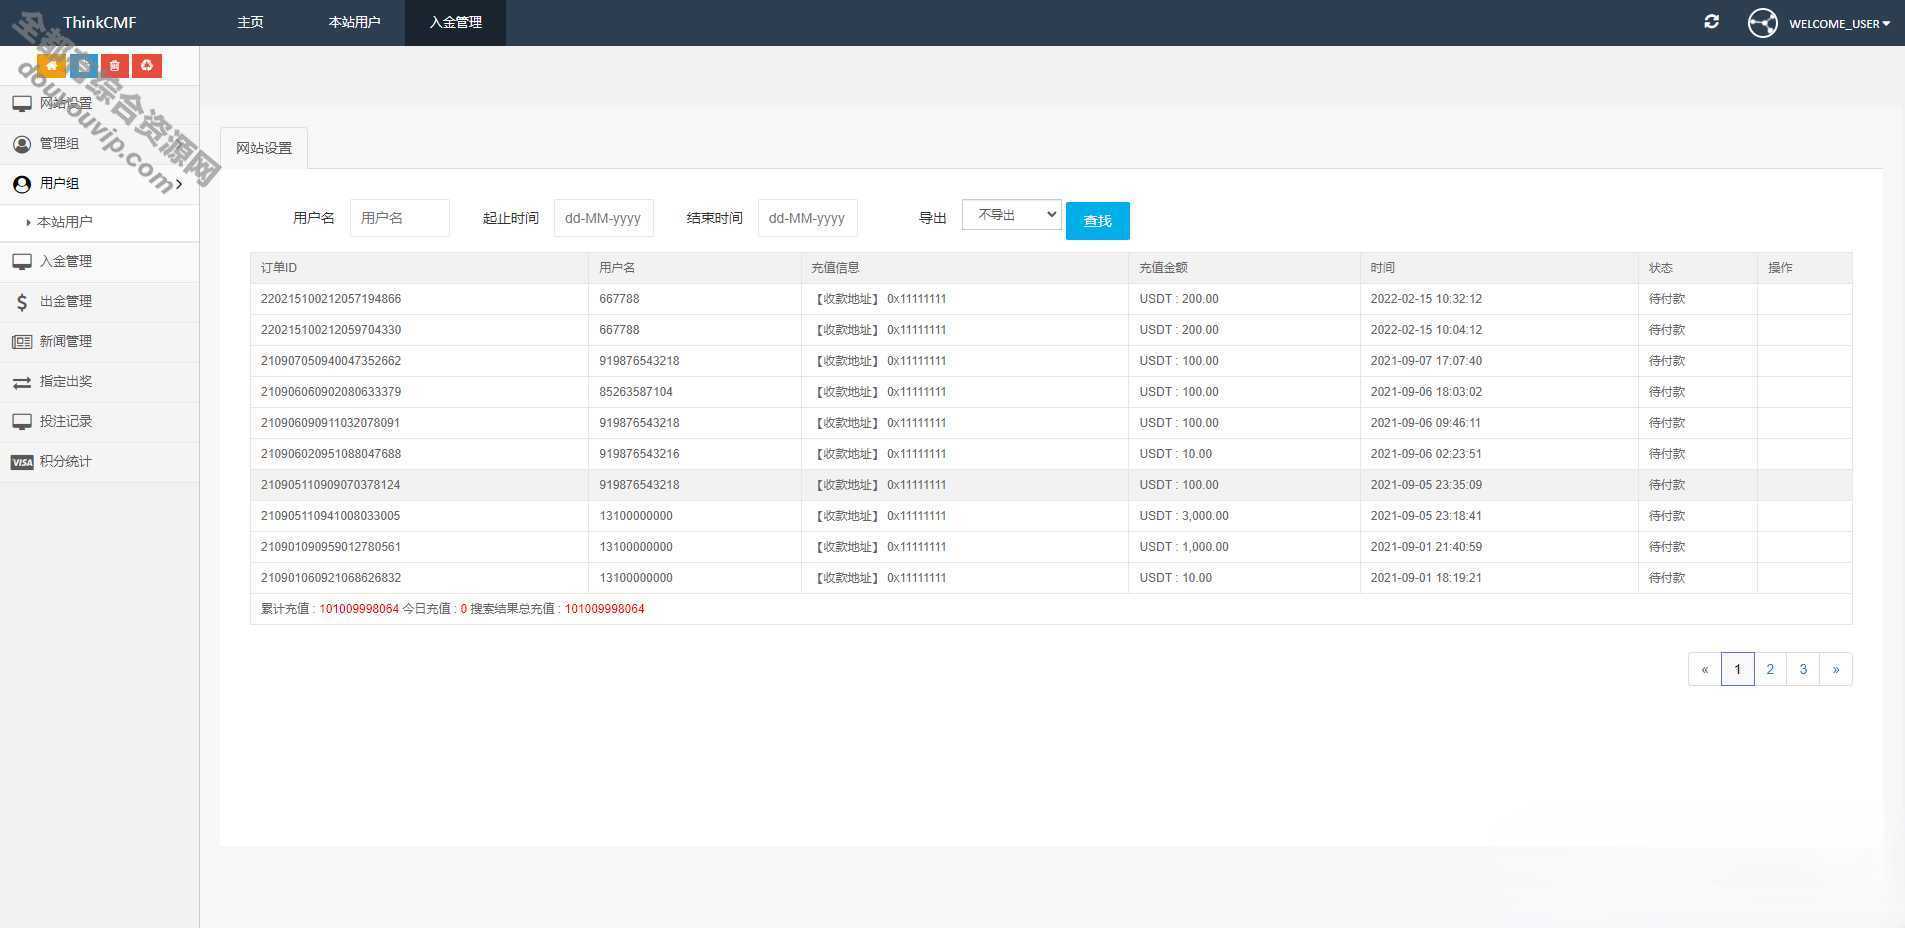Click the red trash shortcut icon
The width and height of the screenshot is (1905, 928).
(115, 66)
